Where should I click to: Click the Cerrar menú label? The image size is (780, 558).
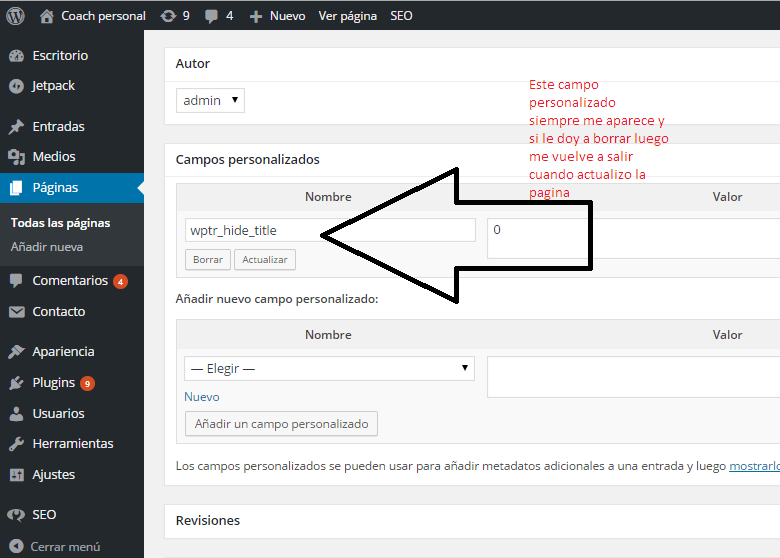(65, 547)
